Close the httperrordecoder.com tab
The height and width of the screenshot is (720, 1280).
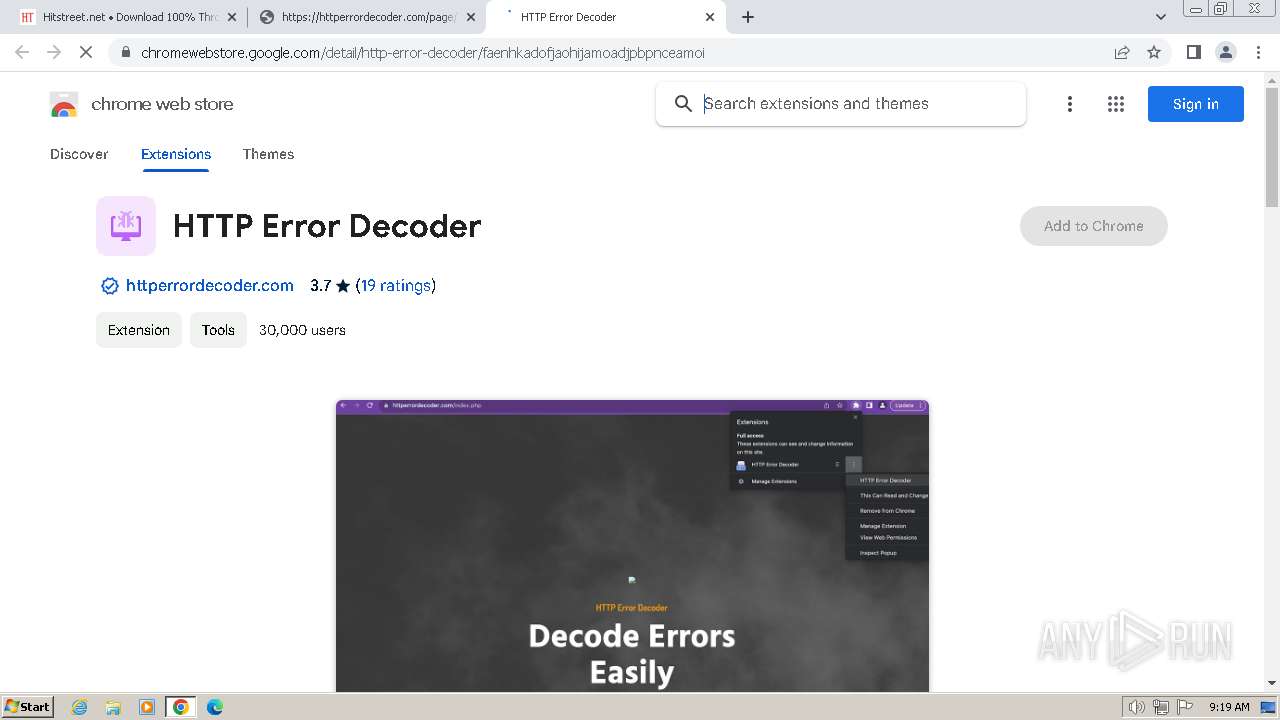click(x=471, y=17)
